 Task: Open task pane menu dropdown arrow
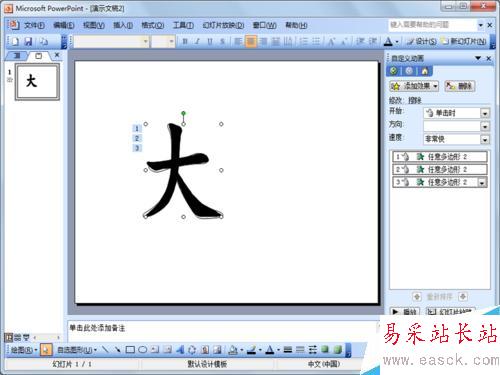point(478,58)
